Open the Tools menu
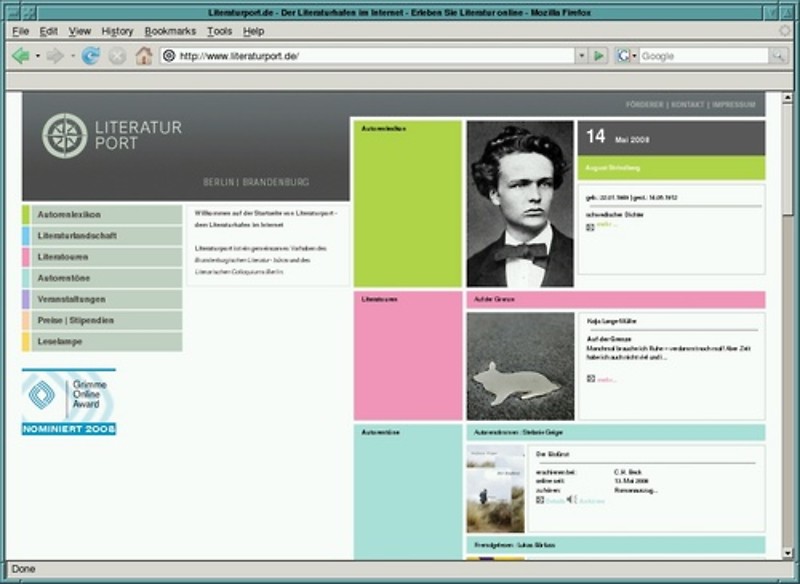This screenshot has width=800, height=584. (x=219, y=31)
